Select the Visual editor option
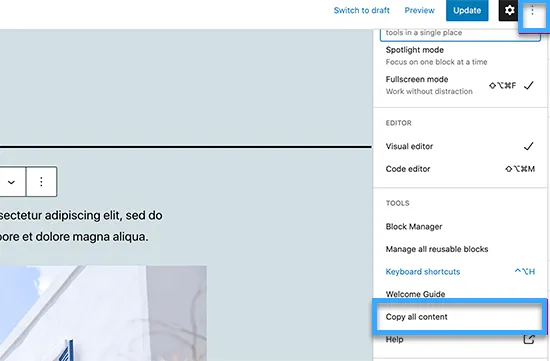550x361 pixels. 460,146
